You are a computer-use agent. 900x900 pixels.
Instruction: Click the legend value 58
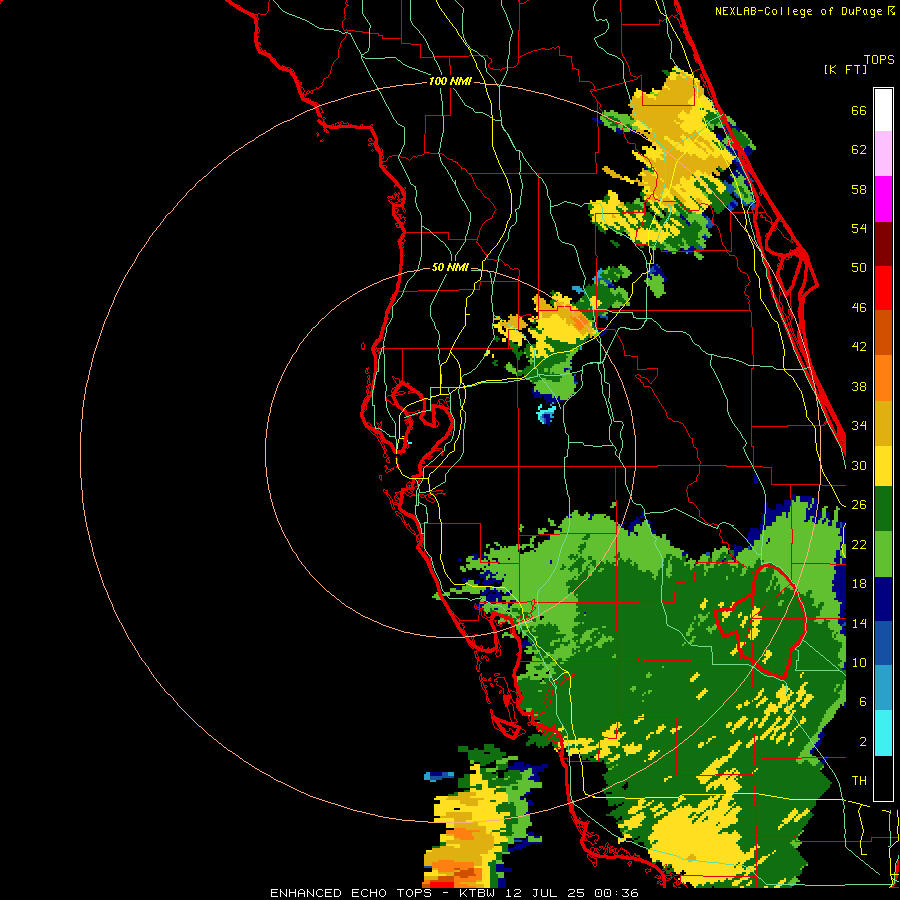tap(859, 189)
